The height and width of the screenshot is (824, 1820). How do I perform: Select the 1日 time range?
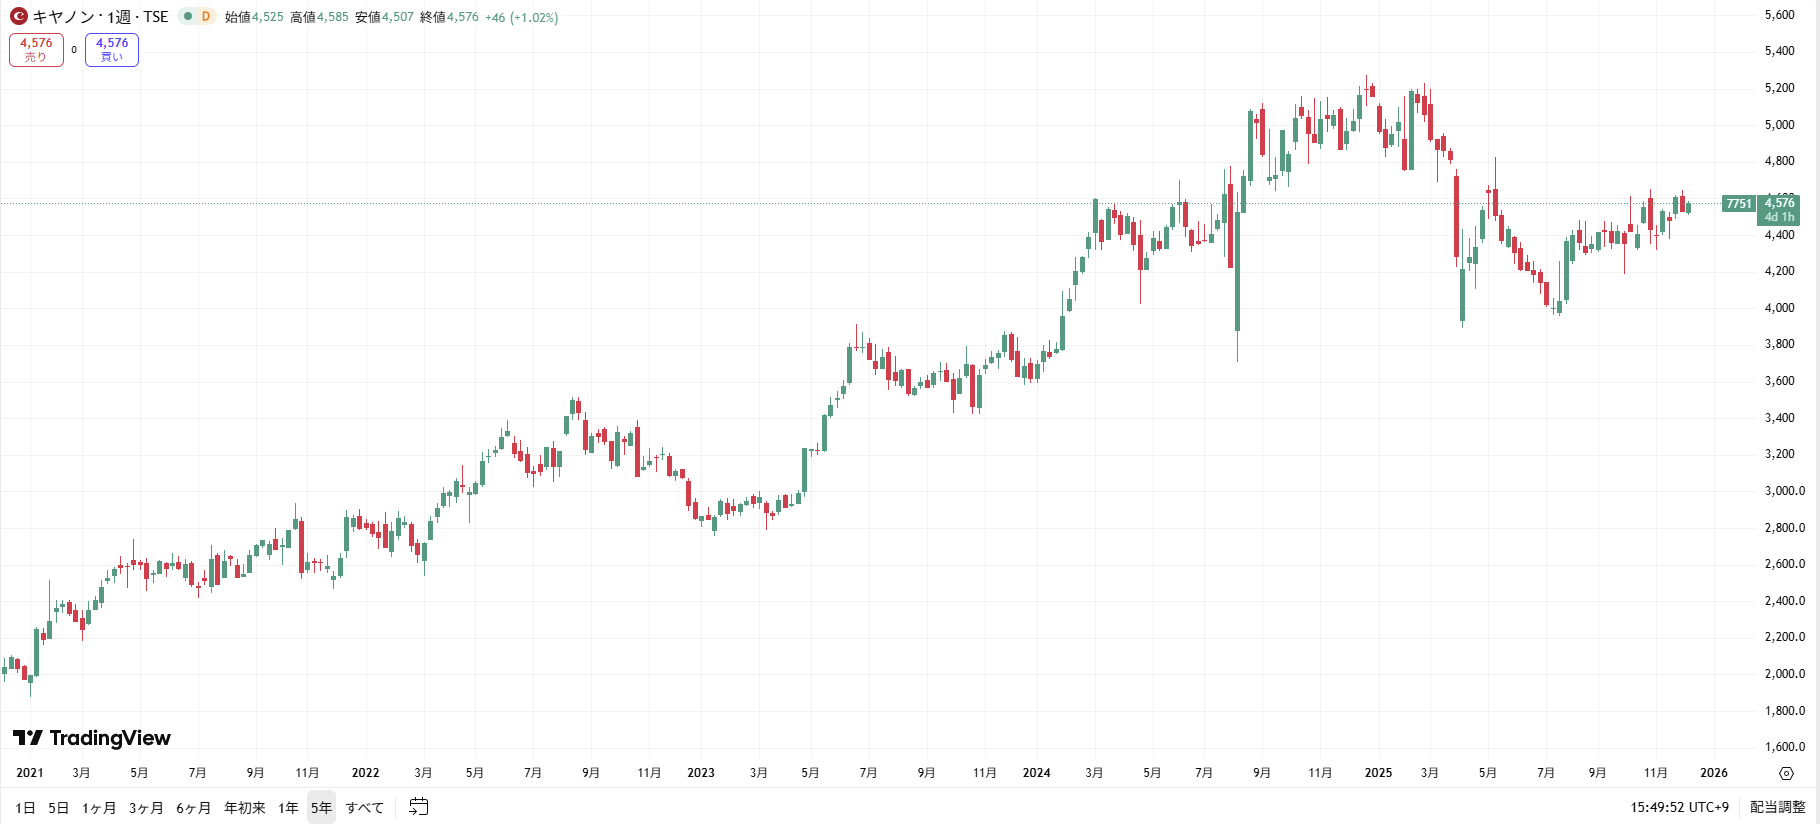point(25,808)
